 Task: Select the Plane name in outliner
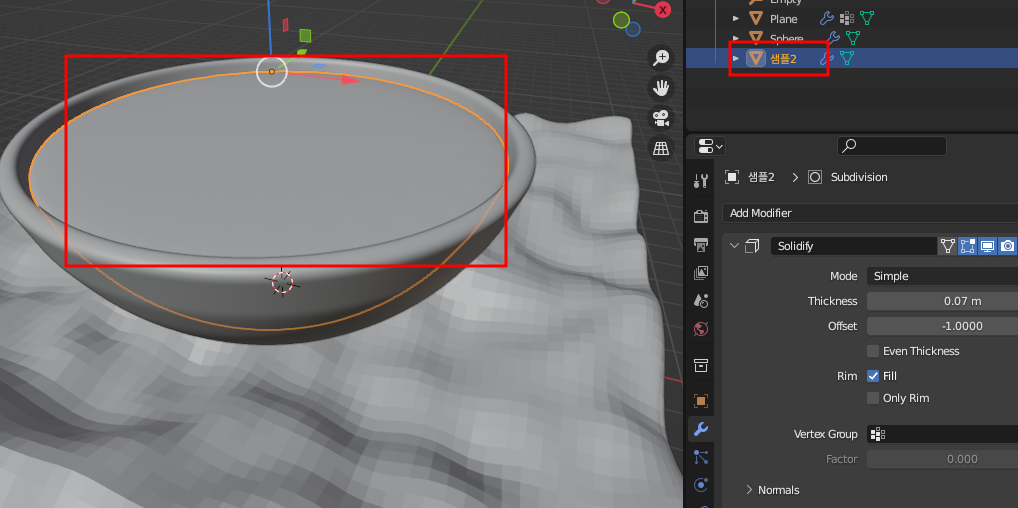784,19
